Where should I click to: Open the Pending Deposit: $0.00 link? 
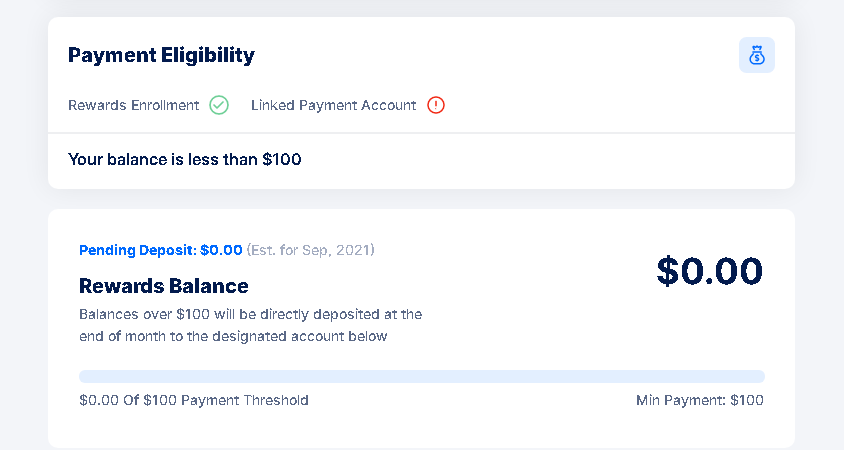click(160, 250)
